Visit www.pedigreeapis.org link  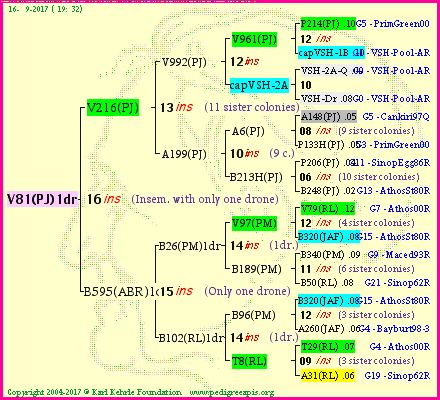click(x=232, y=392)
